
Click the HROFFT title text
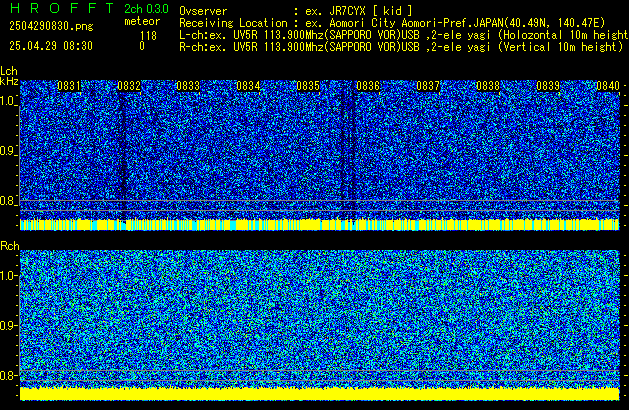click(62, 8)
